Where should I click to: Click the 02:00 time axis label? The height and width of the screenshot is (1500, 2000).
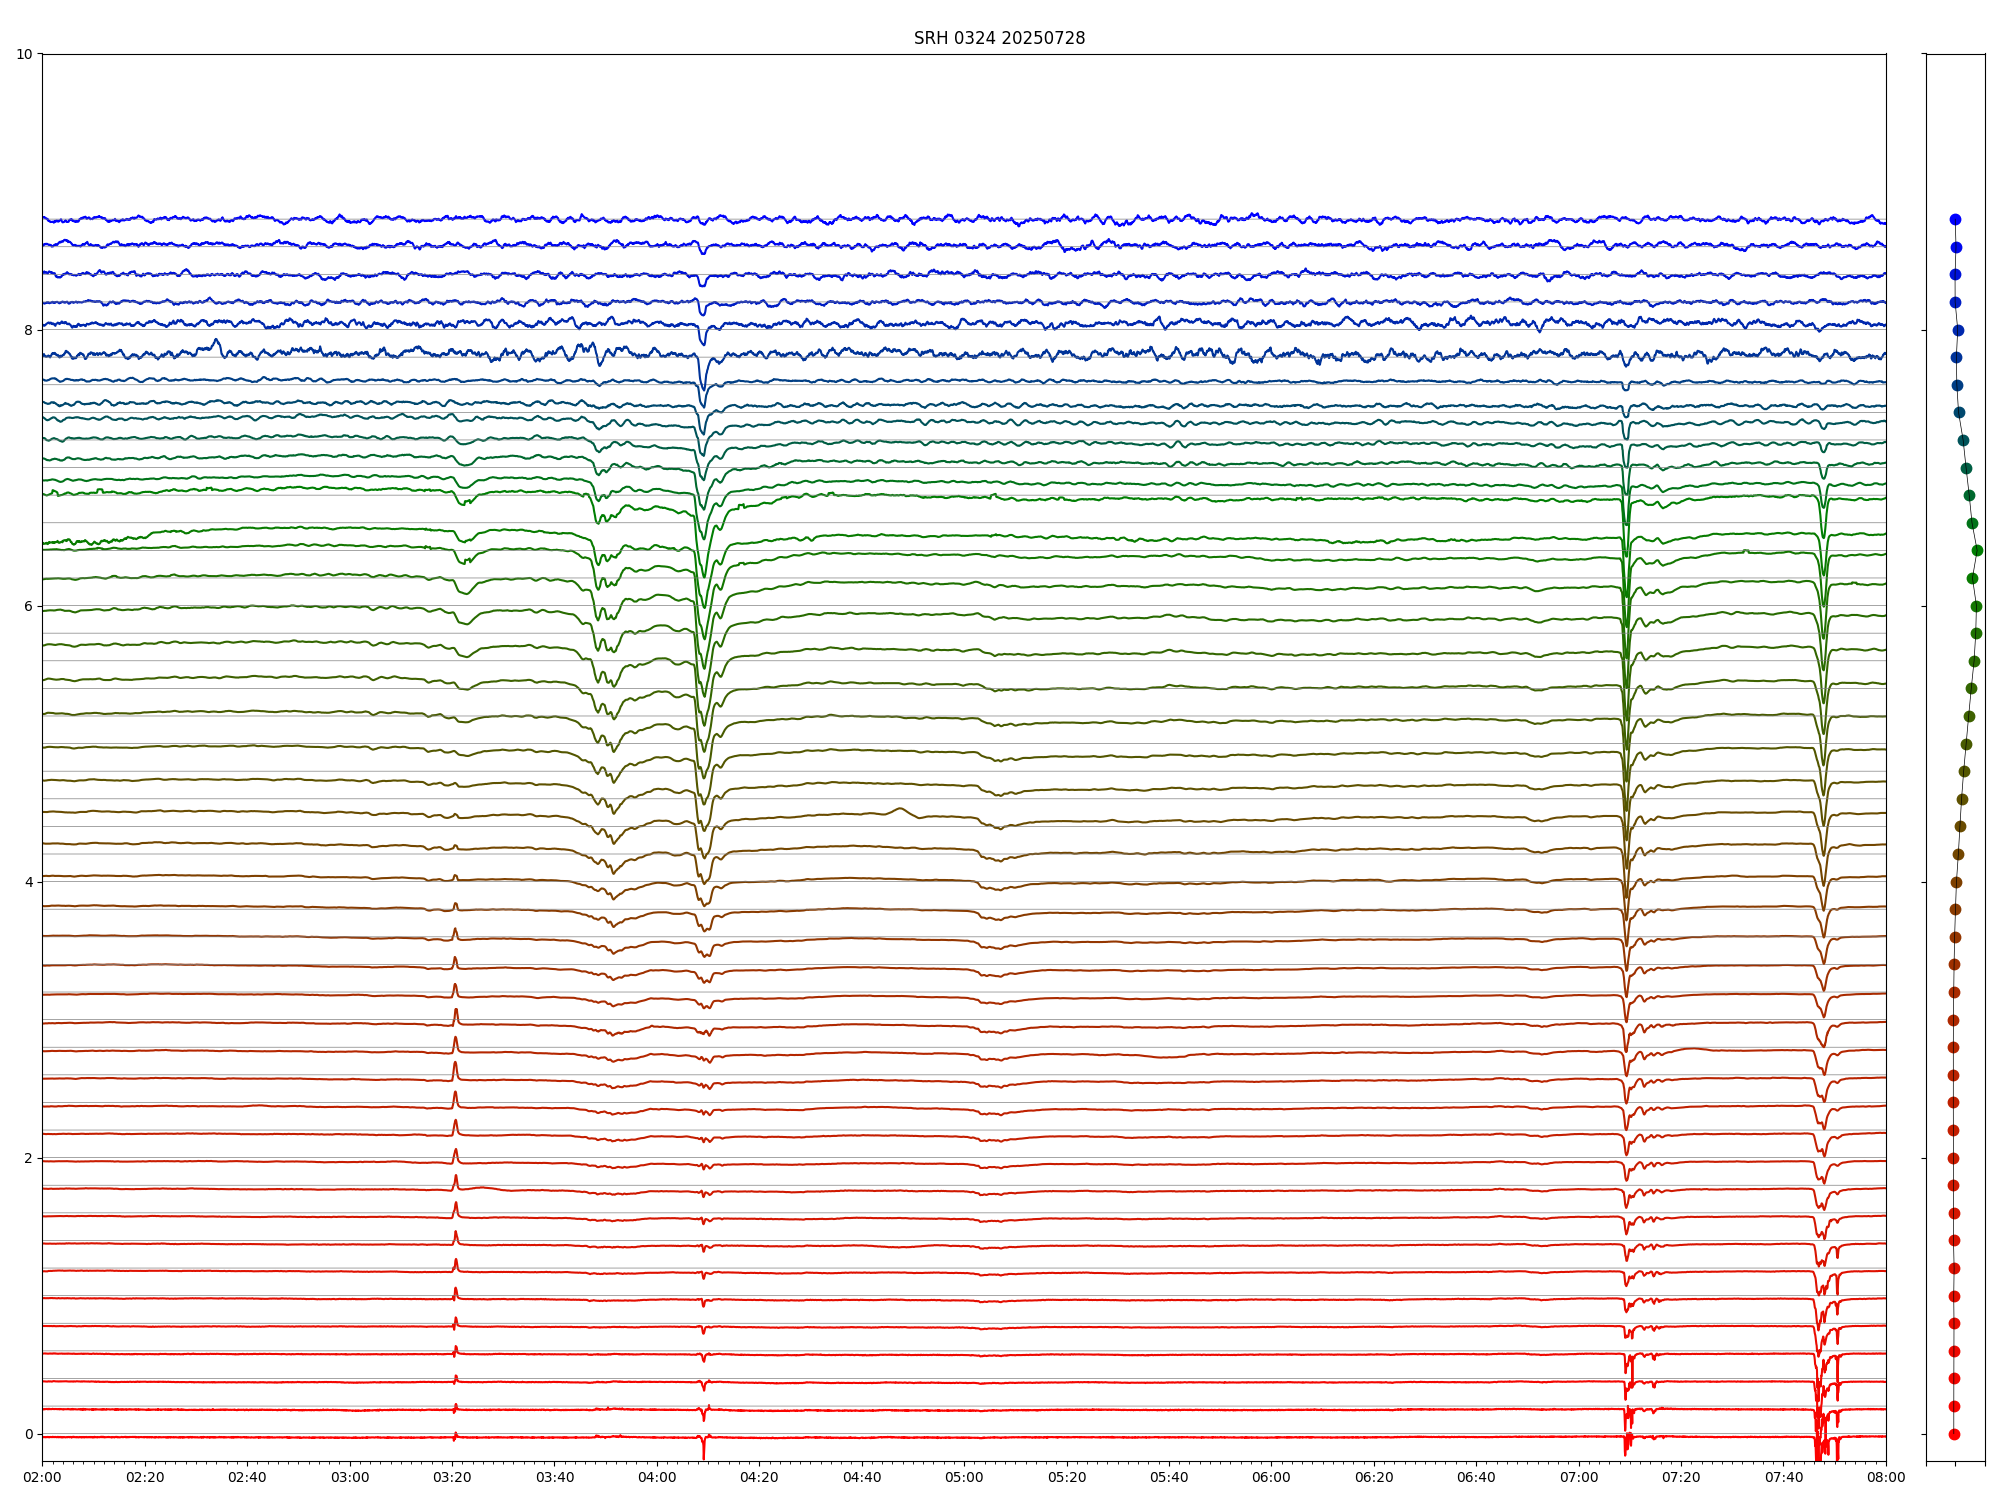click(42, 1477)
